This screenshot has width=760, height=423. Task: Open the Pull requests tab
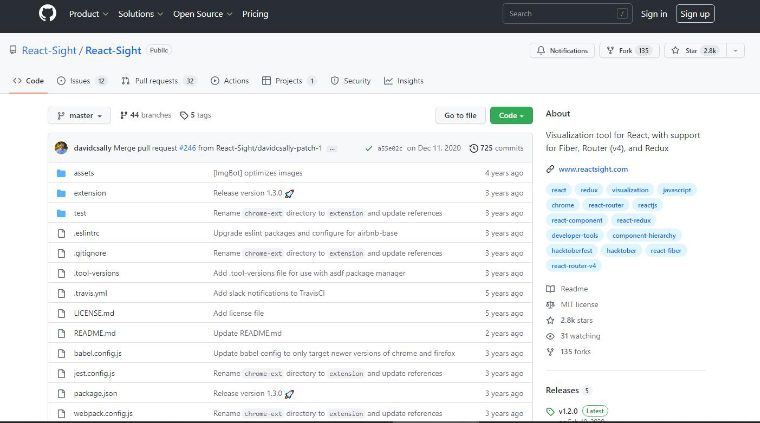(158, 81)
